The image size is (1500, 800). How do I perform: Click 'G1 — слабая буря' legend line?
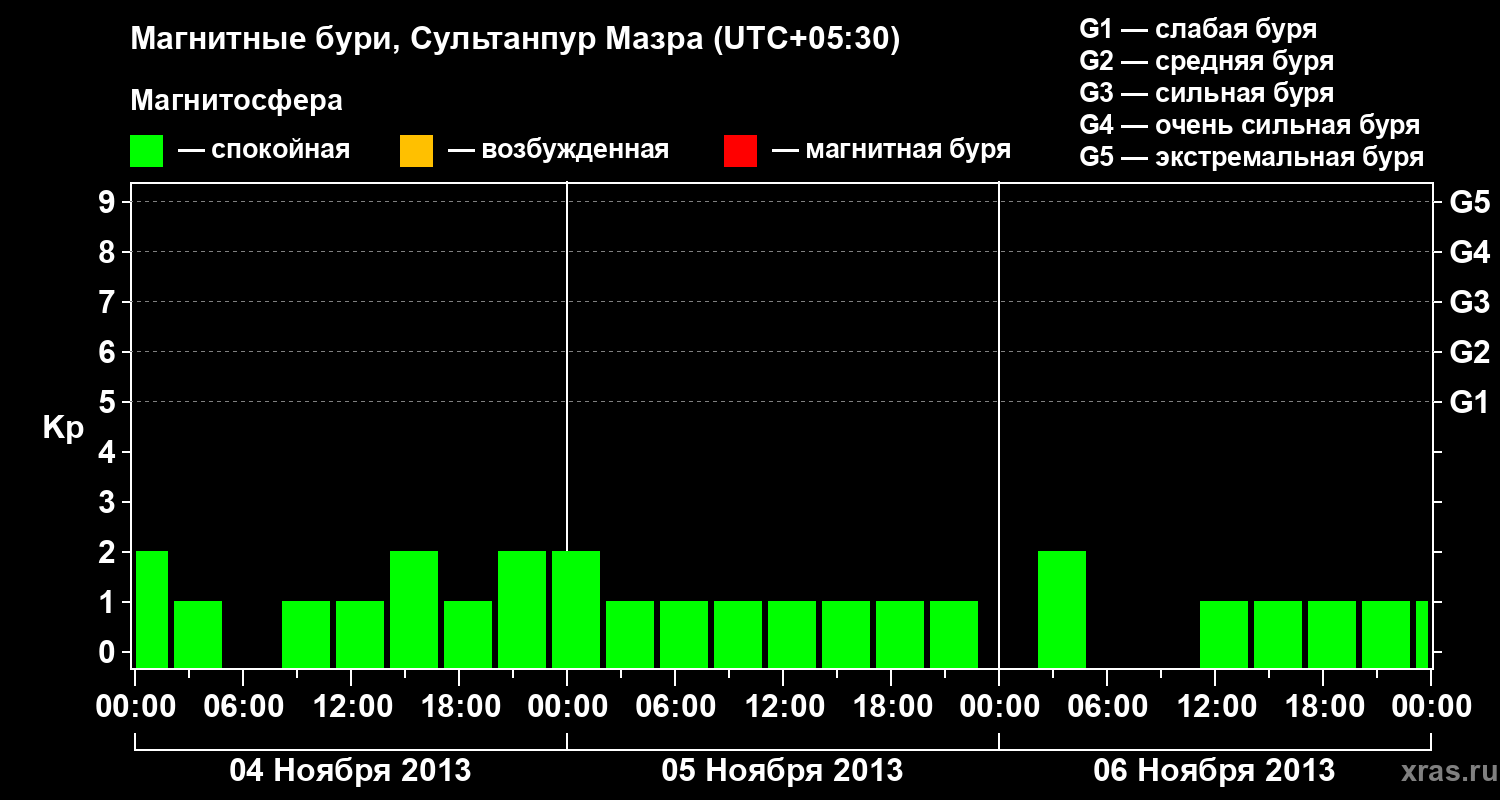pos(1198,29)
